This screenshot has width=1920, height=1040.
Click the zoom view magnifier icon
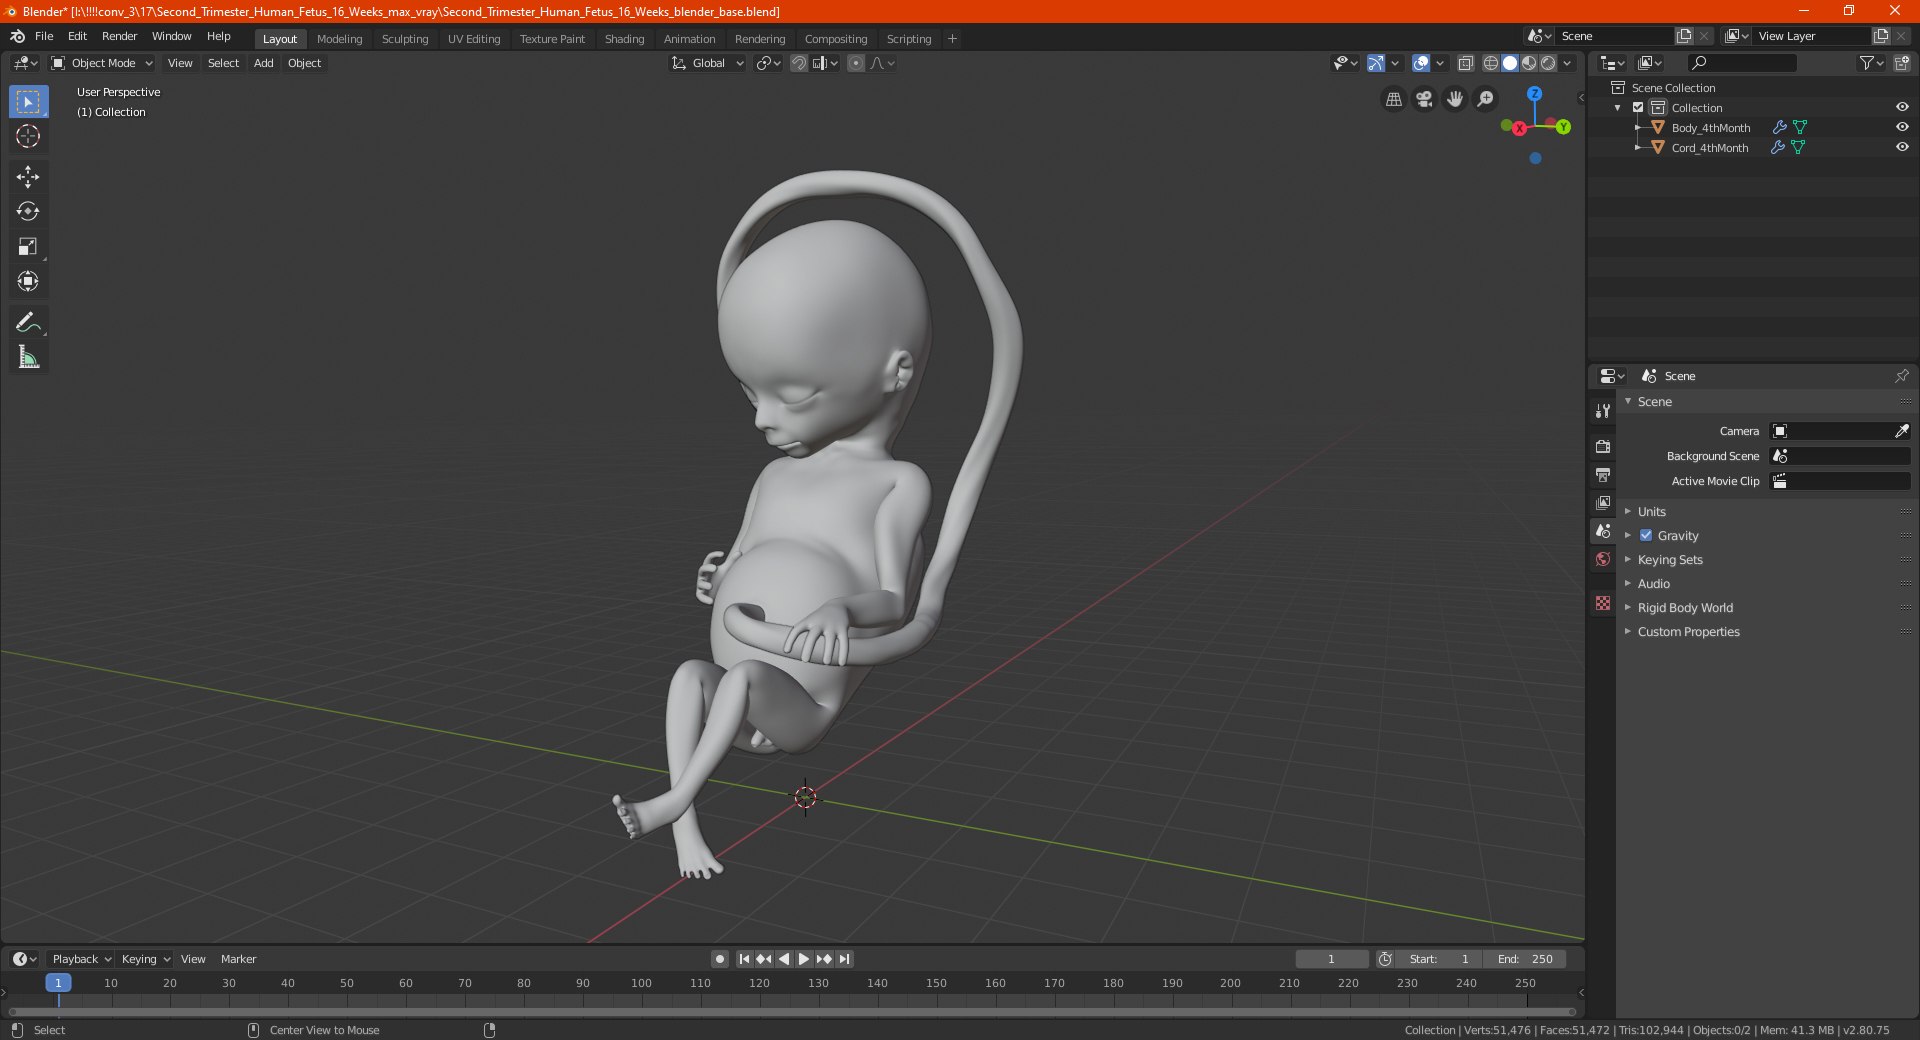1486,99
